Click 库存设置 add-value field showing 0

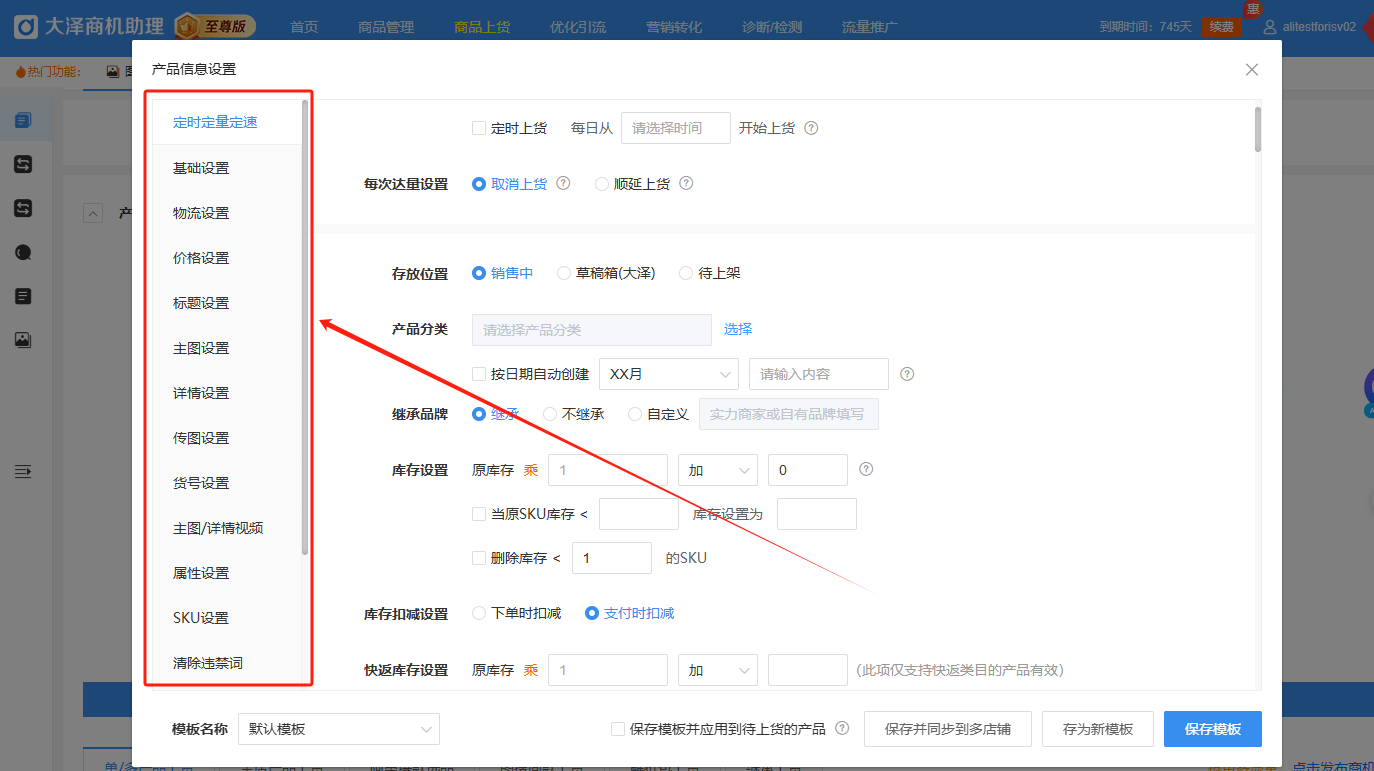808,470
